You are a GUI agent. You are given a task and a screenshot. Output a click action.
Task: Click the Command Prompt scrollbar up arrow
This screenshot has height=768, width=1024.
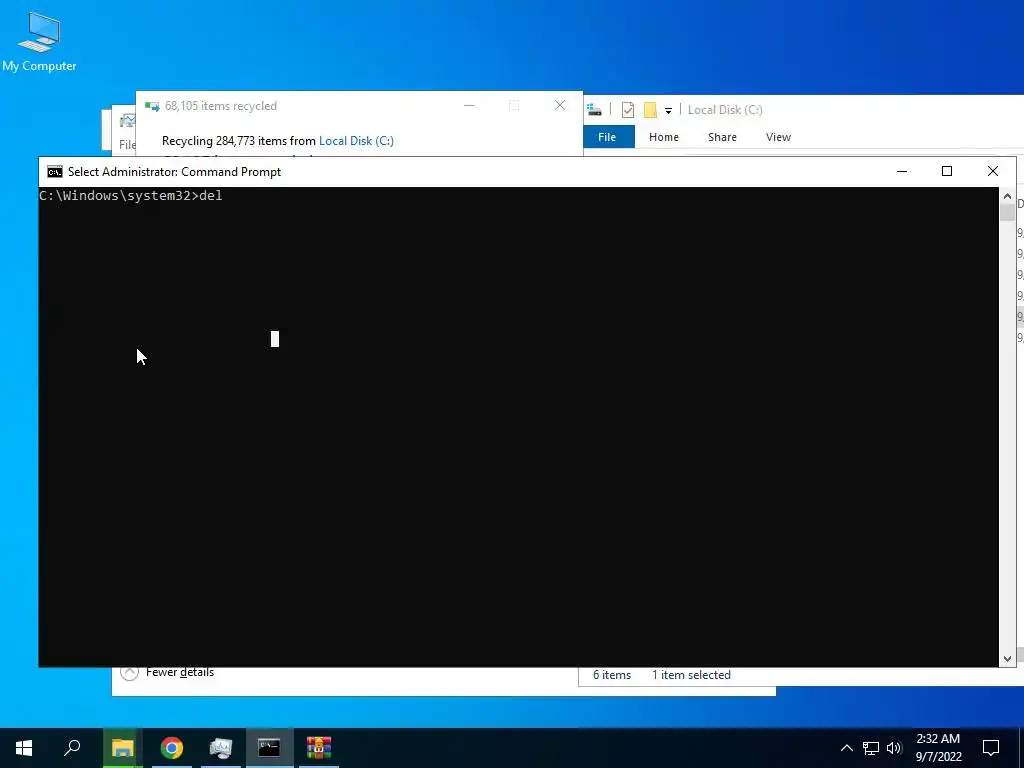point(1007,196)
